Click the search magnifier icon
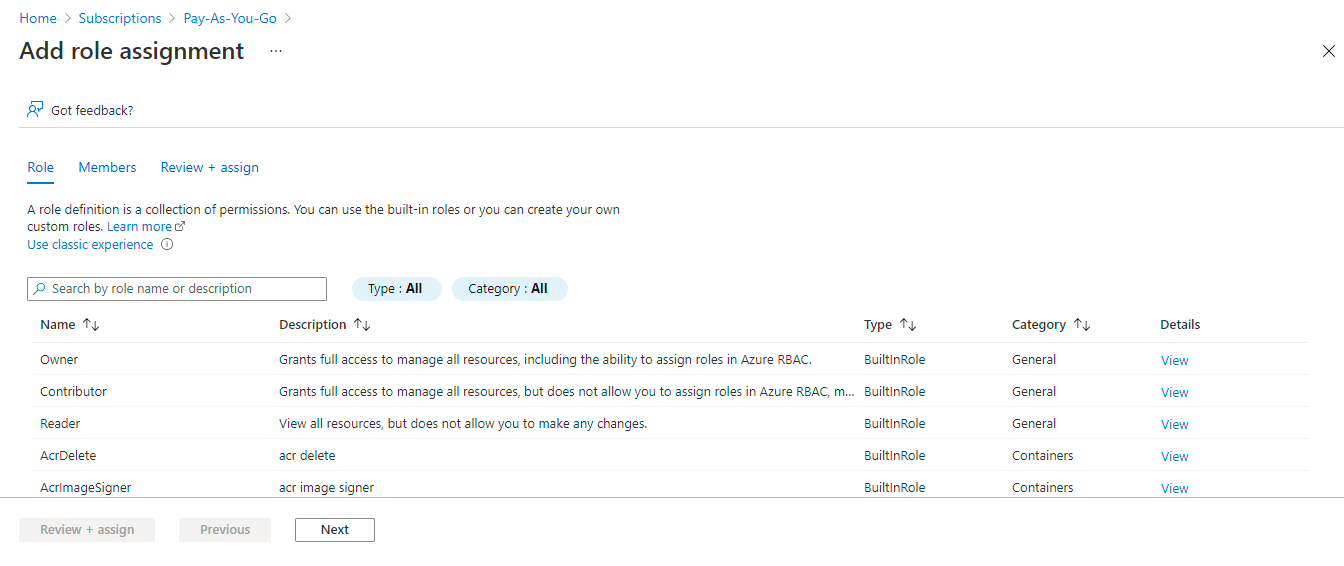Viewport: 1344px width, 566px height. tap(40, 289)
